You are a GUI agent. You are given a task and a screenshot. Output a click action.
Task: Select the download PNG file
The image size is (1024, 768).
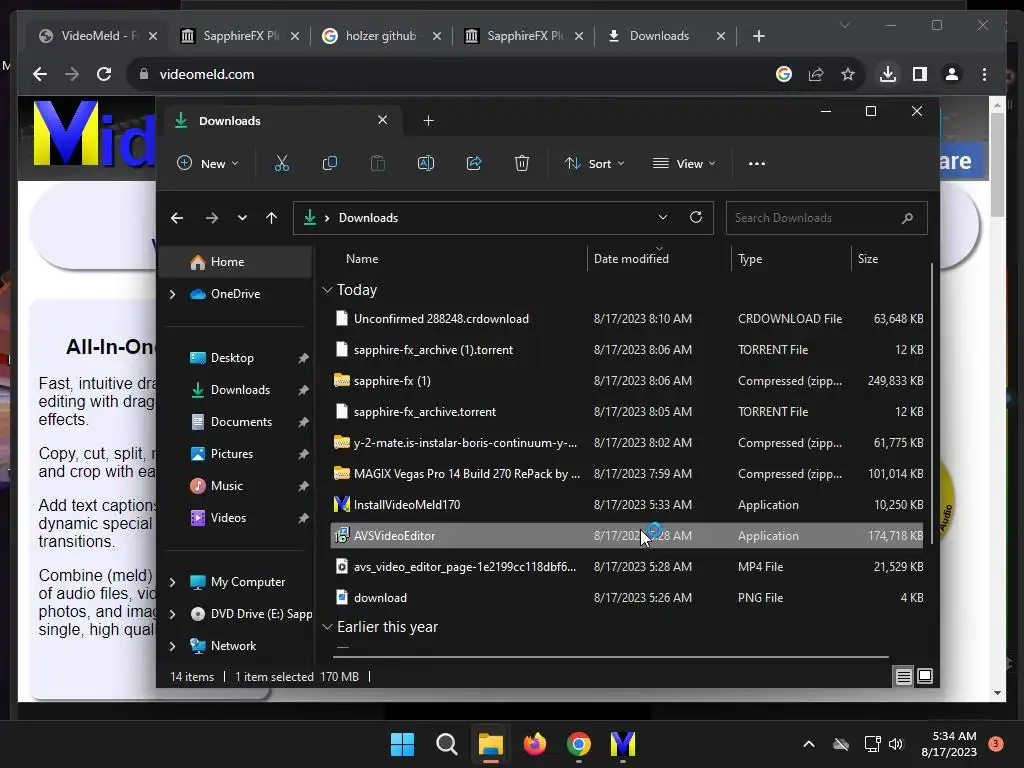point(627,598)
